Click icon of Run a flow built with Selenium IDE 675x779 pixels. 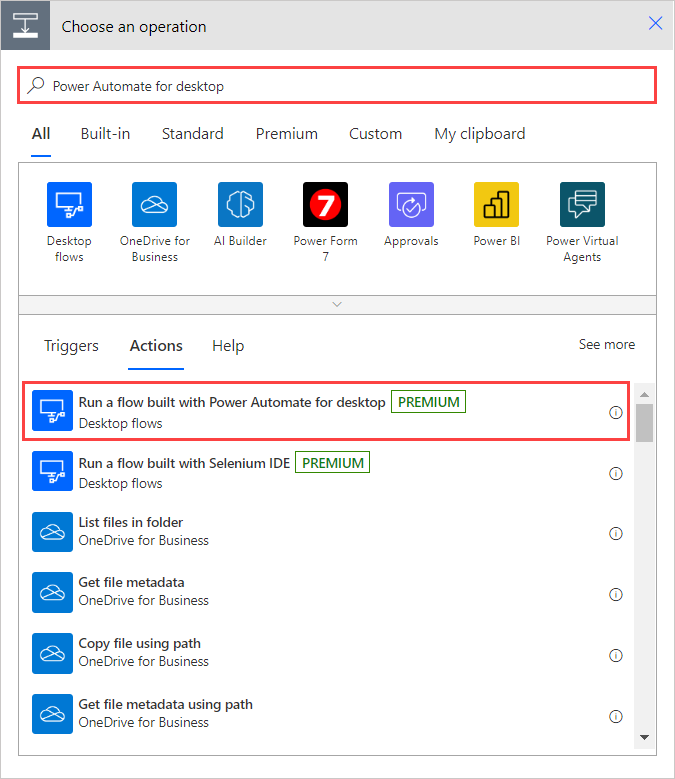(52, 471)
